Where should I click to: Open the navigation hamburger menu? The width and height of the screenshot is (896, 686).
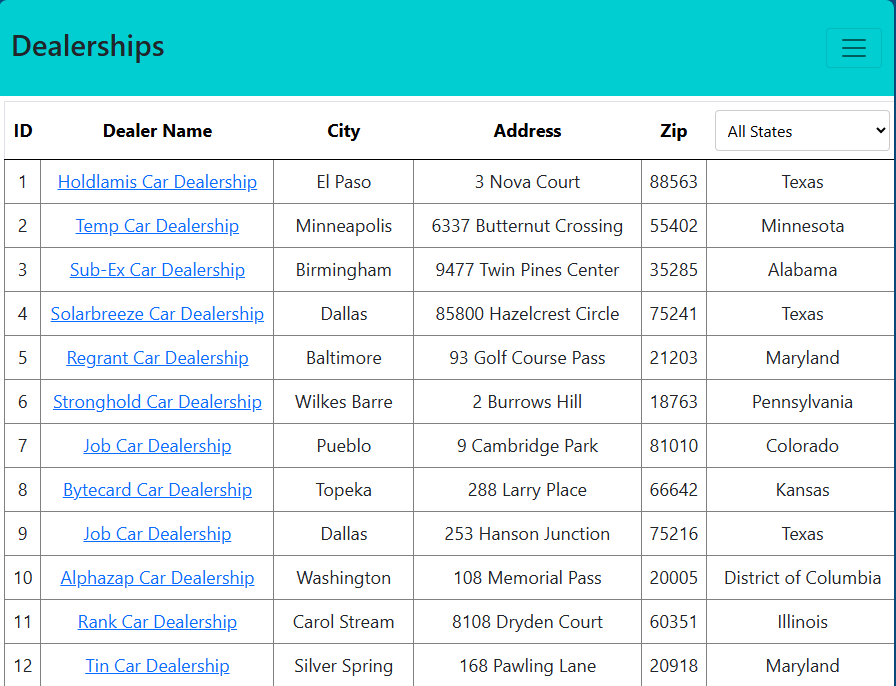coord(853,48)
